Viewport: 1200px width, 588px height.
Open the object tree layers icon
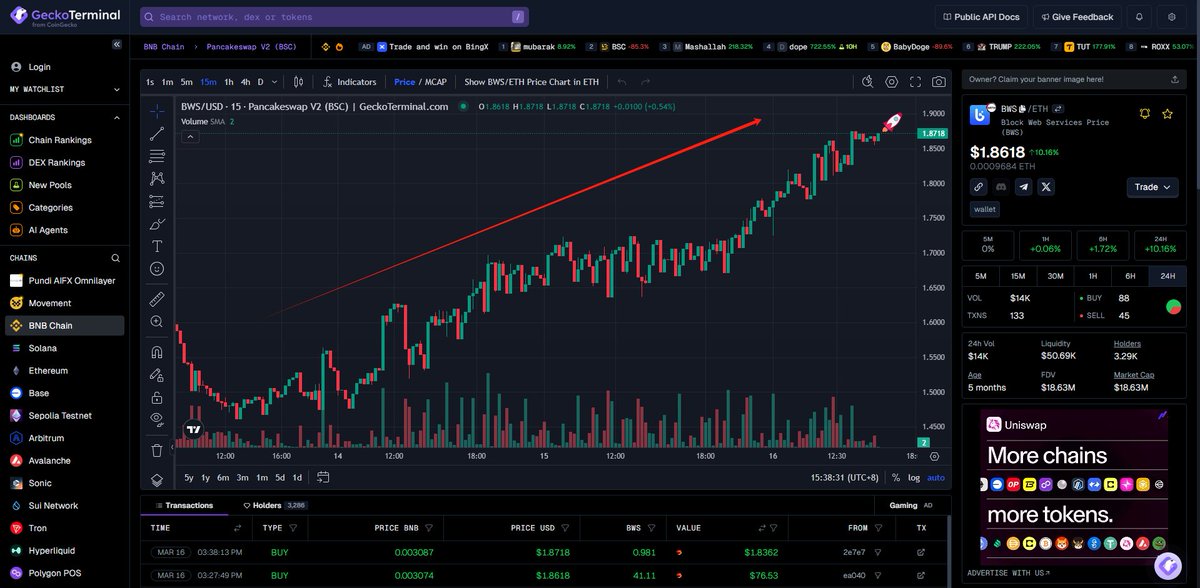pos(157,480)
